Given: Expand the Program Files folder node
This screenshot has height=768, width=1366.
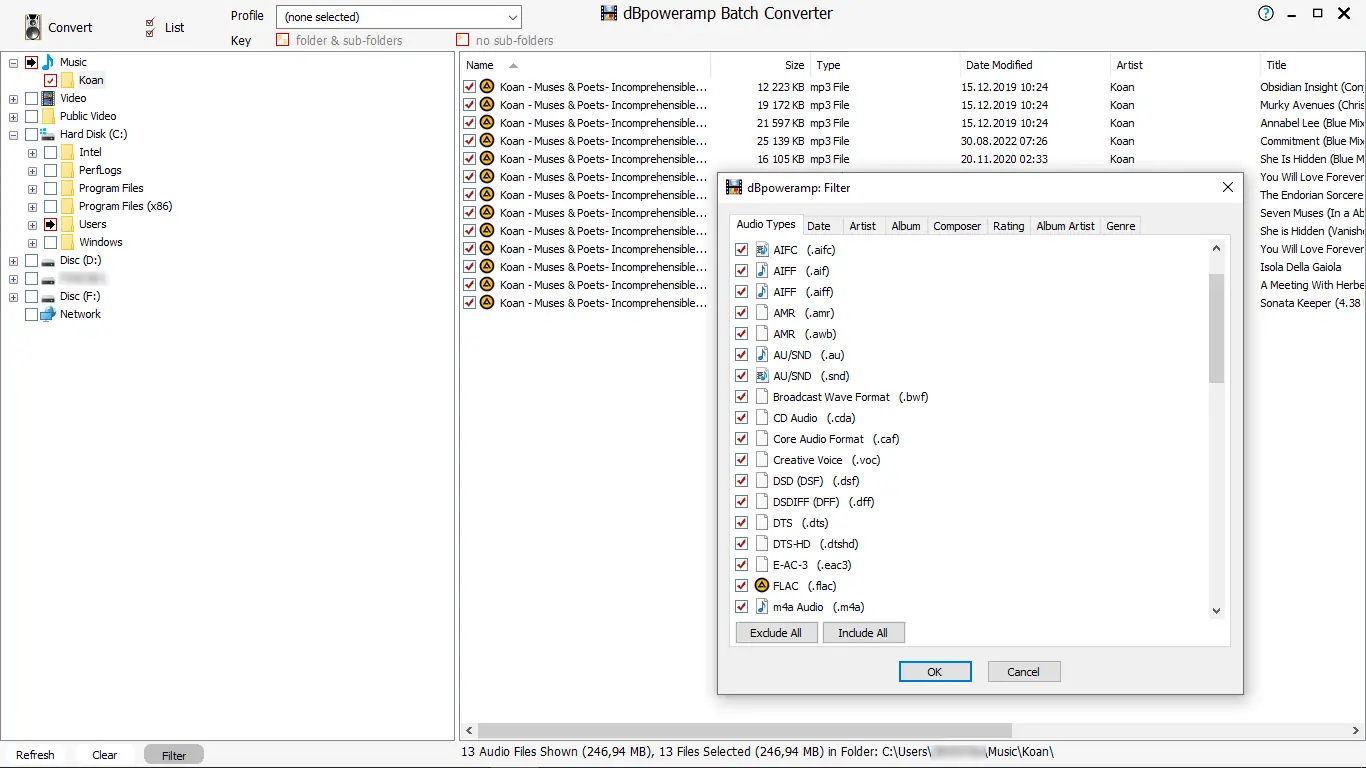Looking at the screenshot, I should pyautogui.click(x=32, y=188).
